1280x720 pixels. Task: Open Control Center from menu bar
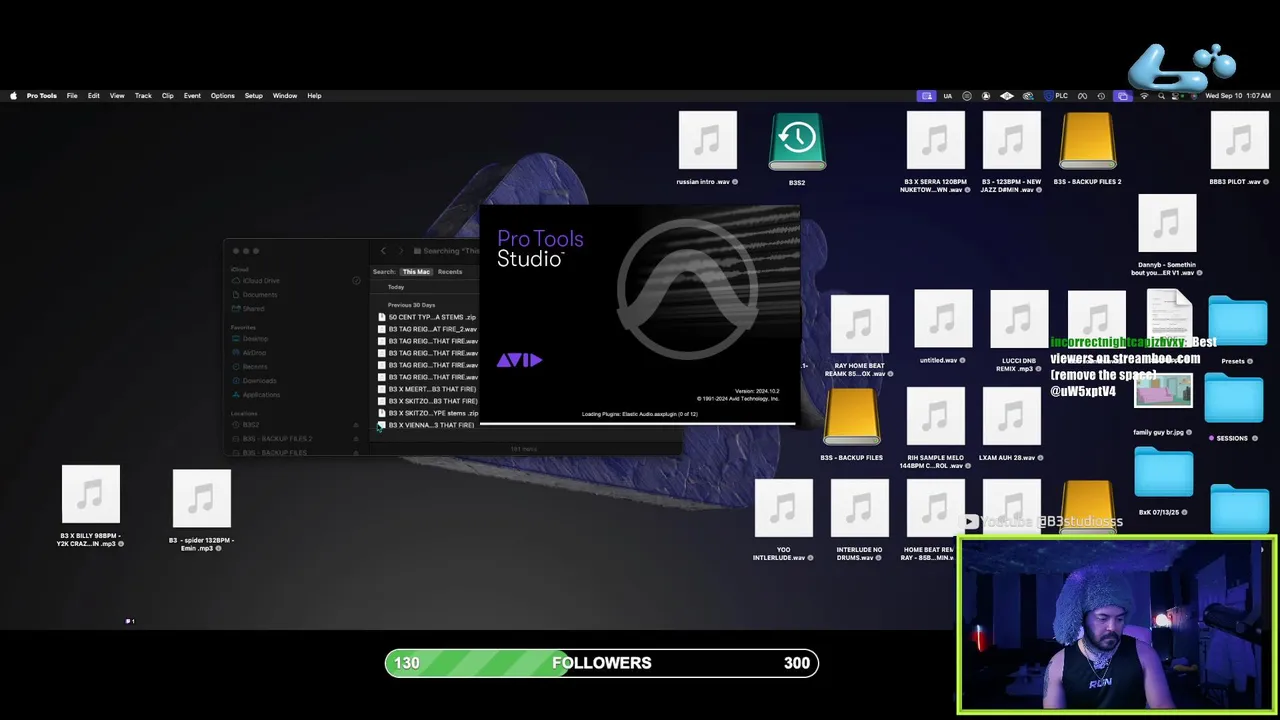[x=1176, y=96]
